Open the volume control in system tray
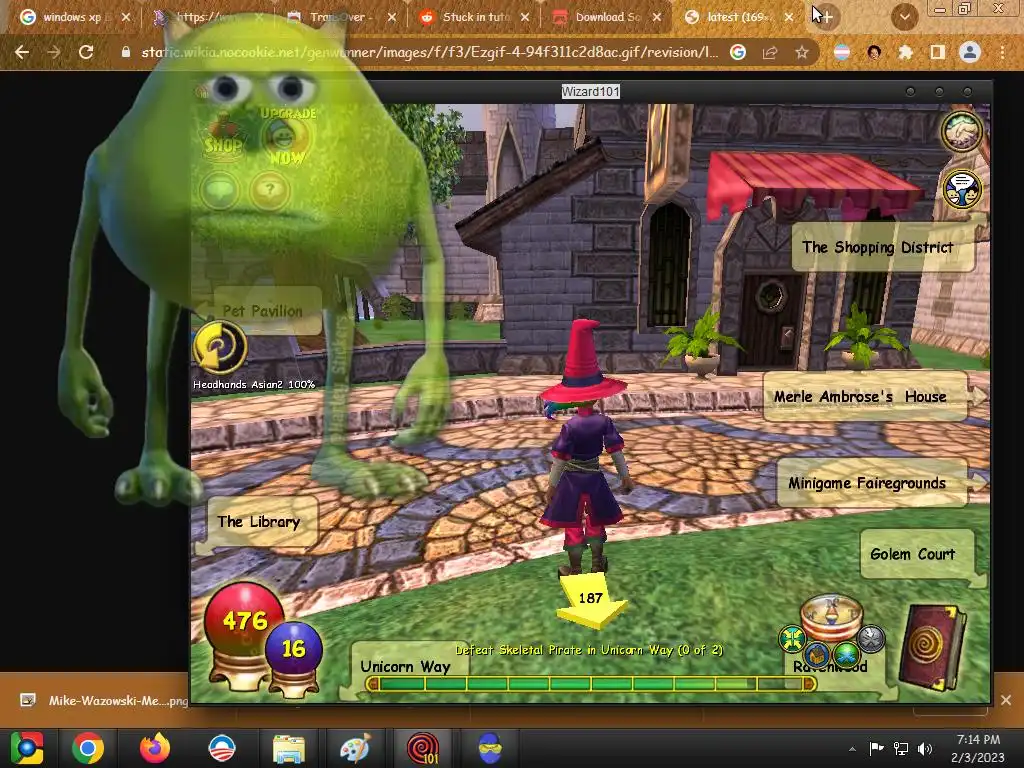 [x=925, y=748]
